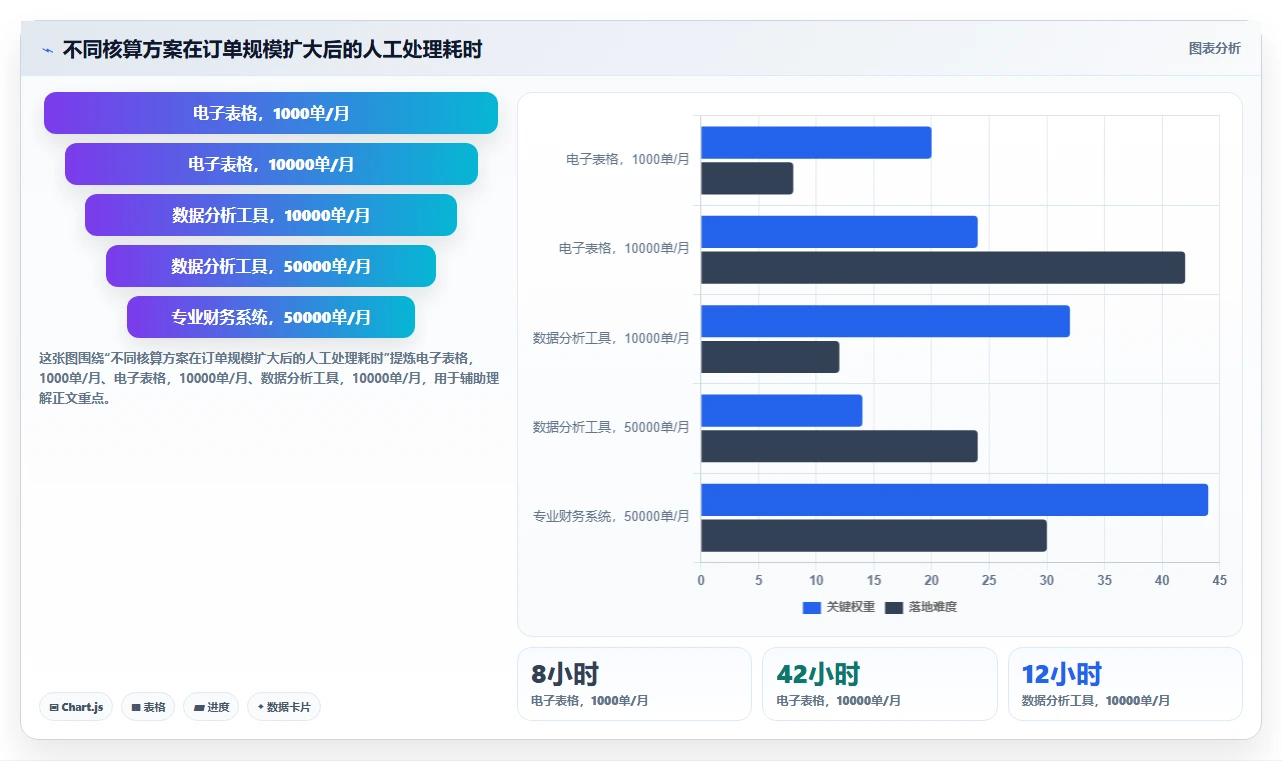Select funnel bar 数据分析工具，50000单/月
The height and width of the screenshot is (761, 1282).
pyautogui.click(x=271, y=266)
